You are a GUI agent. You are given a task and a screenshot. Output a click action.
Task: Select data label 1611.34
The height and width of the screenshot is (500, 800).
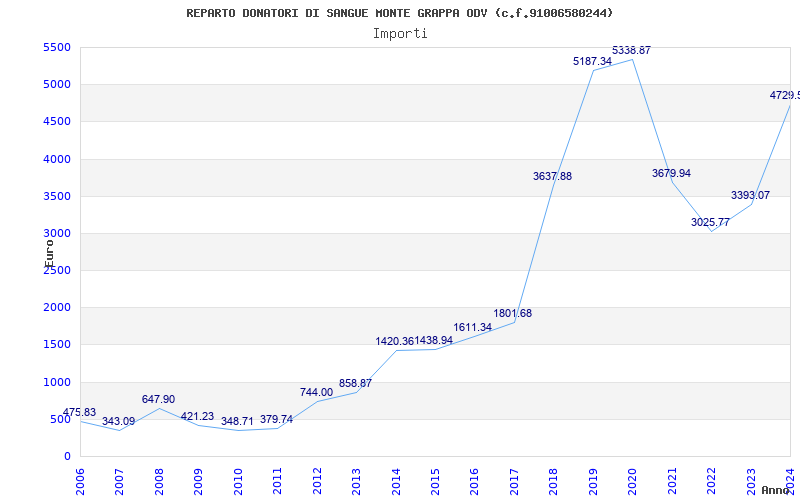[473, 328]
